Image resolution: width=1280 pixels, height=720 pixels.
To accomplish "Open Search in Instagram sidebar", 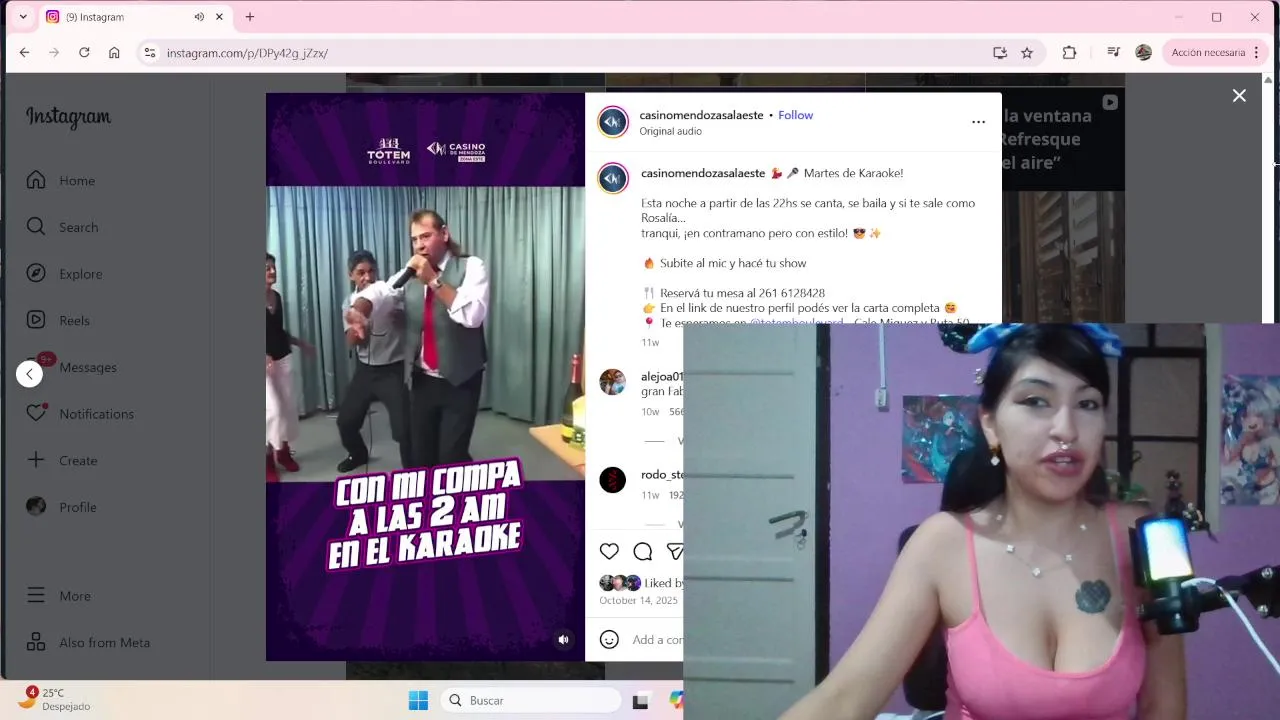I will click(x=62, y=227).
